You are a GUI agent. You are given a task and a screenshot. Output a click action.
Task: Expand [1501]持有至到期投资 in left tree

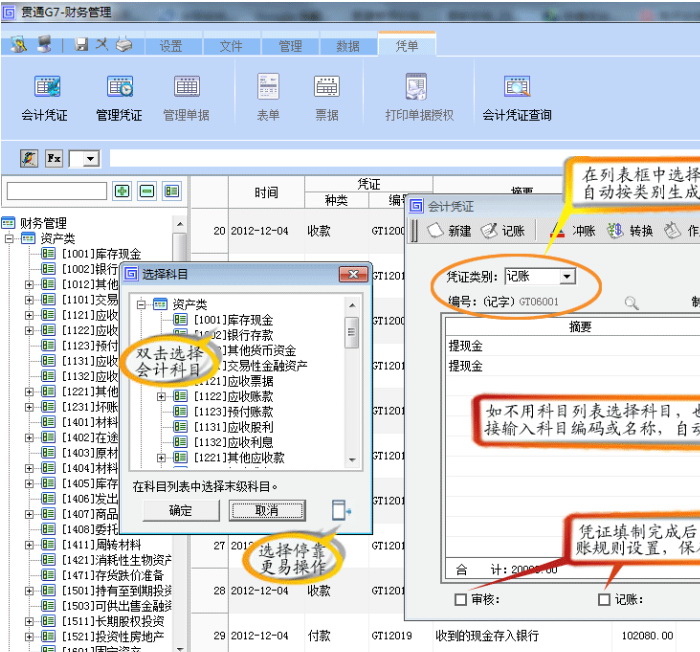coord(29,591)
